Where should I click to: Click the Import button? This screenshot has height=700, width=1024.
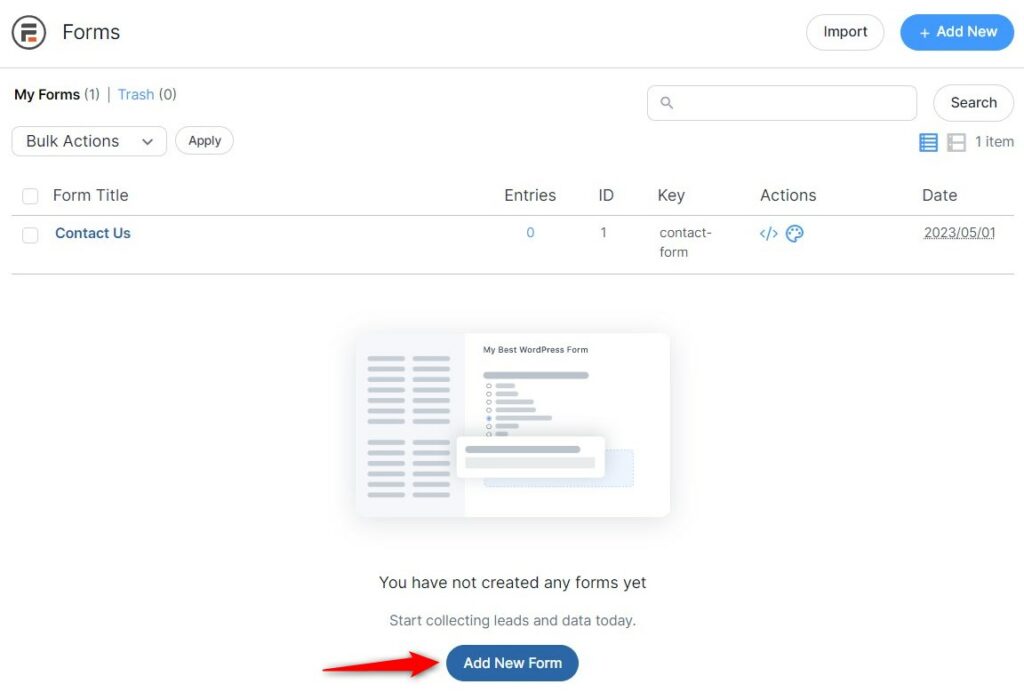pos(845,32)
